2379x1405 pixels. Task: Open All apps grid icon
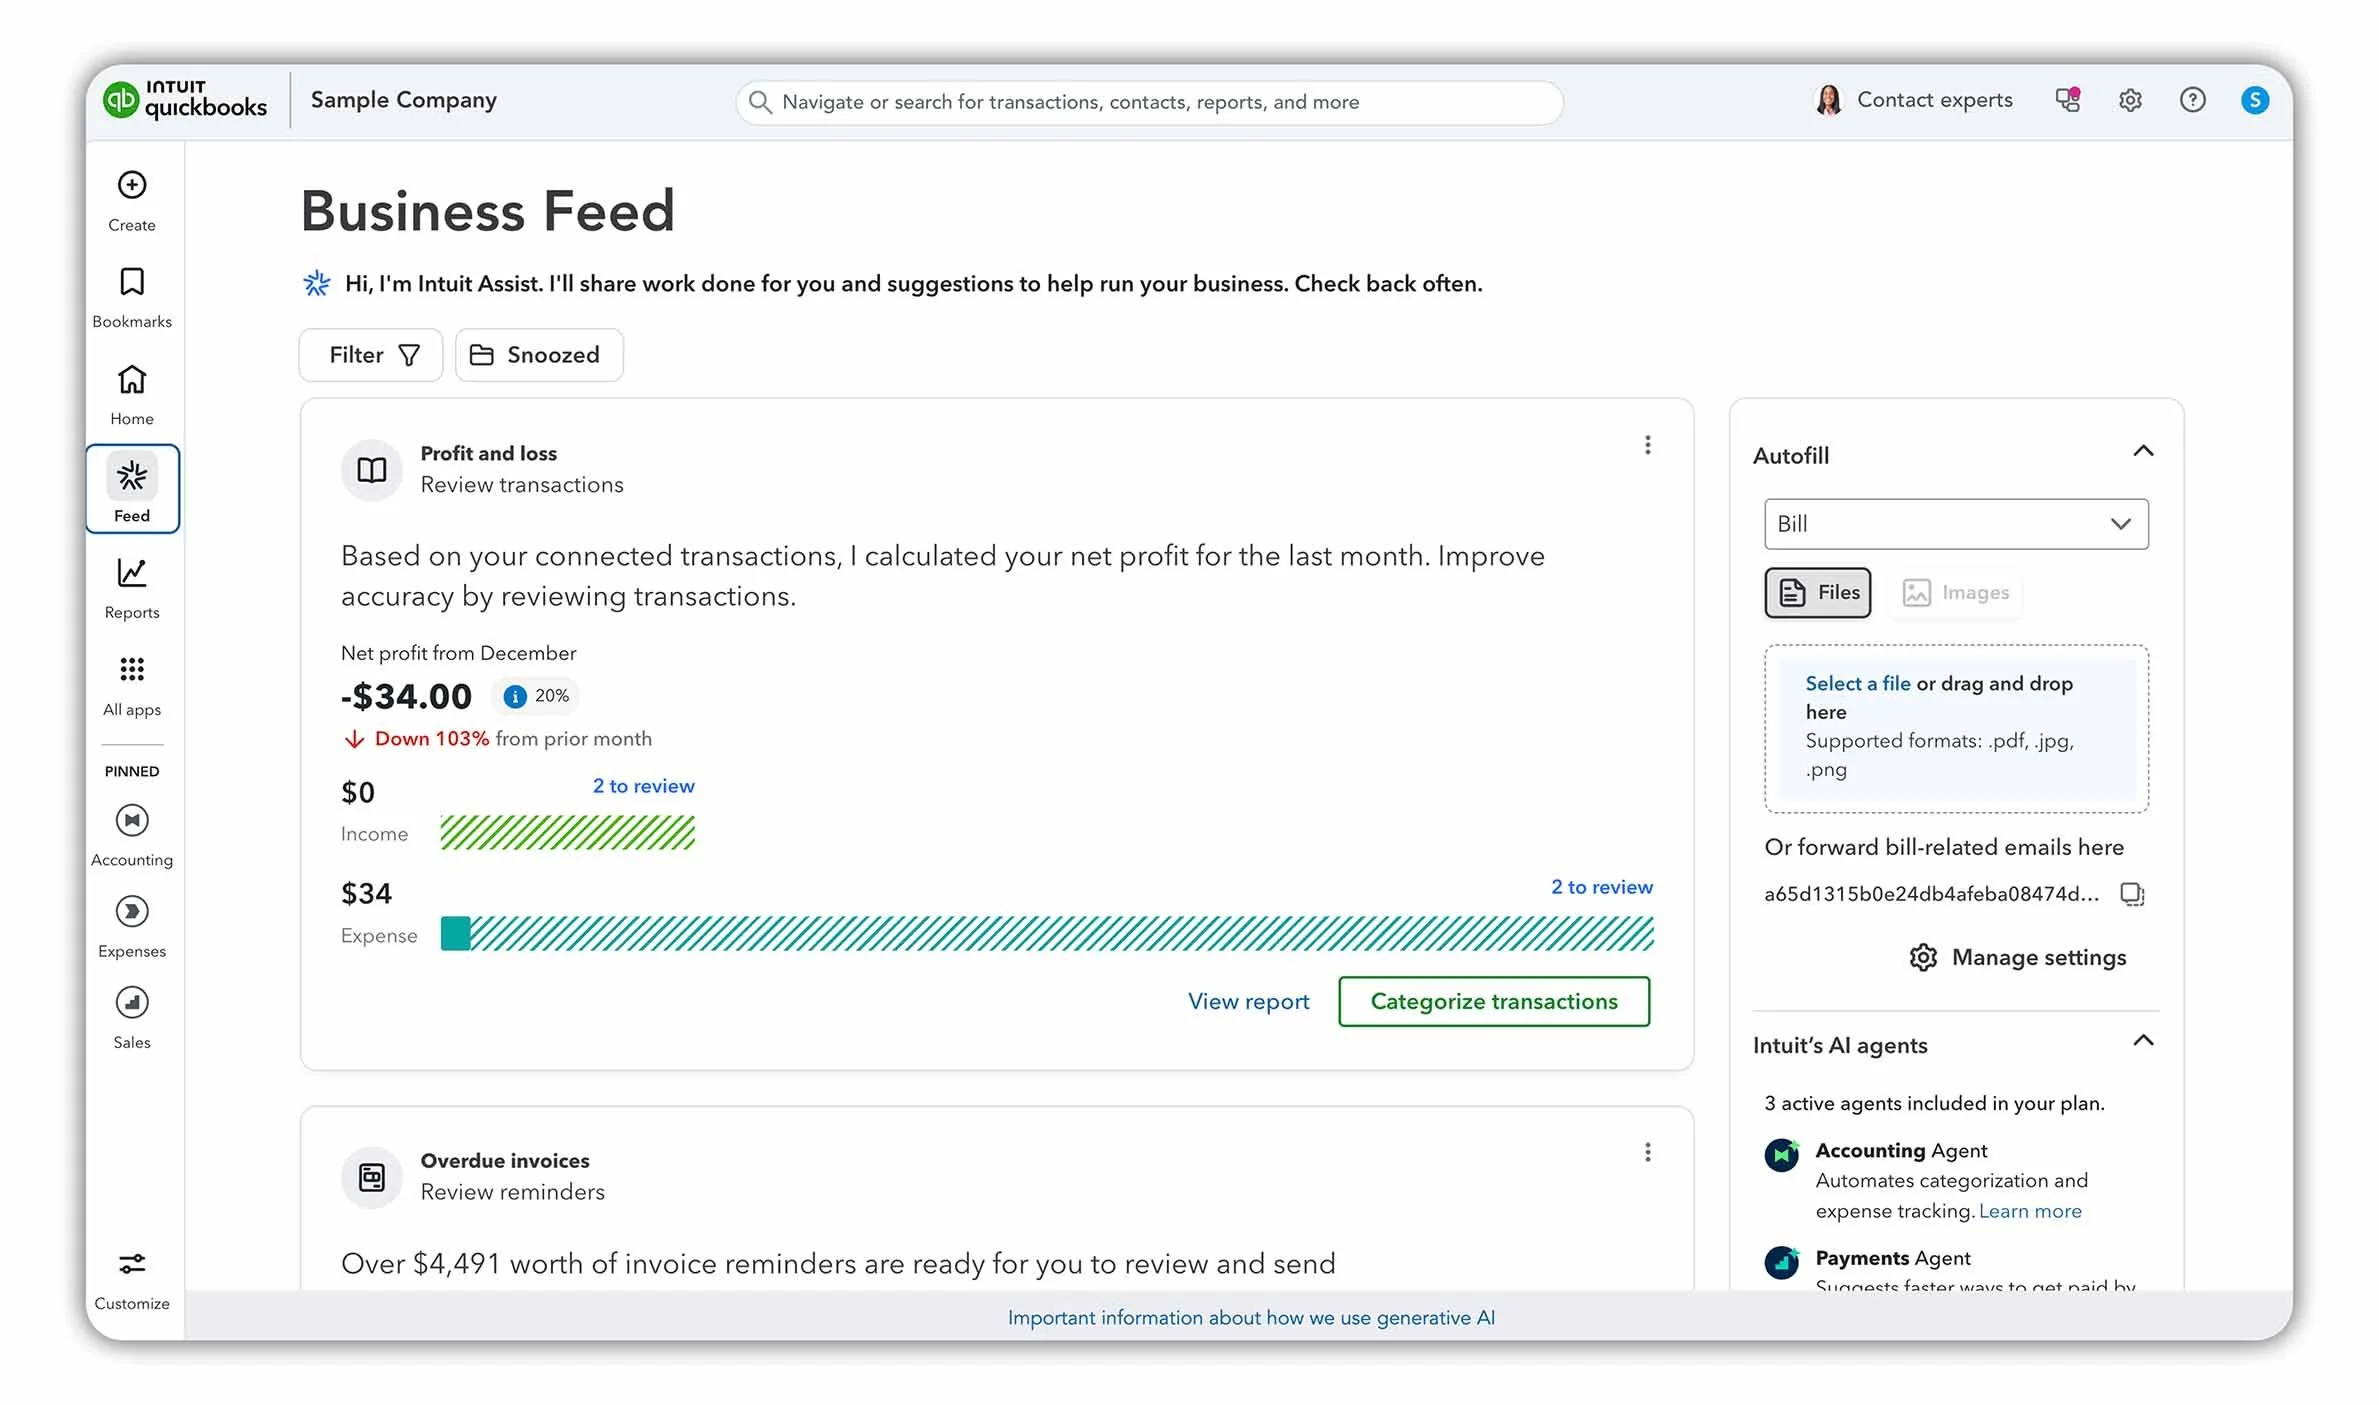(132, 669)
